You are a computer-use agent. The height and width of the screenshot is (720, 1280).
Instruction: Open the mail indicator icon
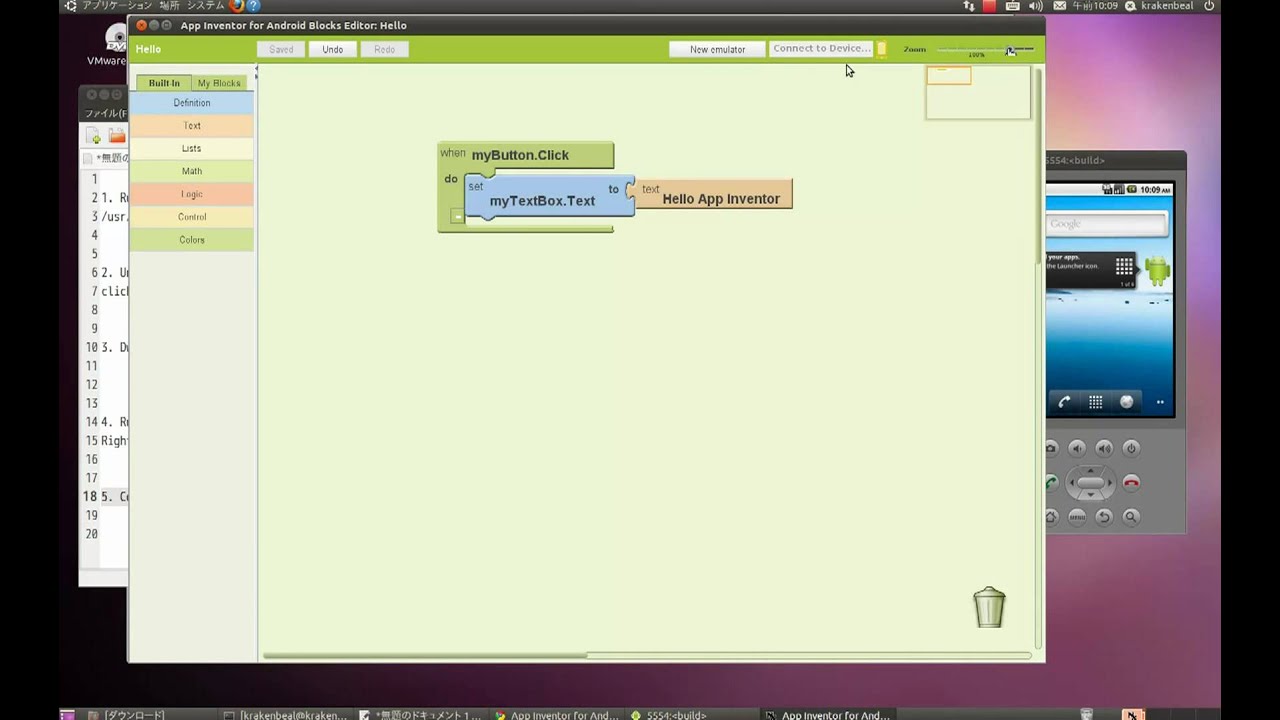pos(1059,6)
